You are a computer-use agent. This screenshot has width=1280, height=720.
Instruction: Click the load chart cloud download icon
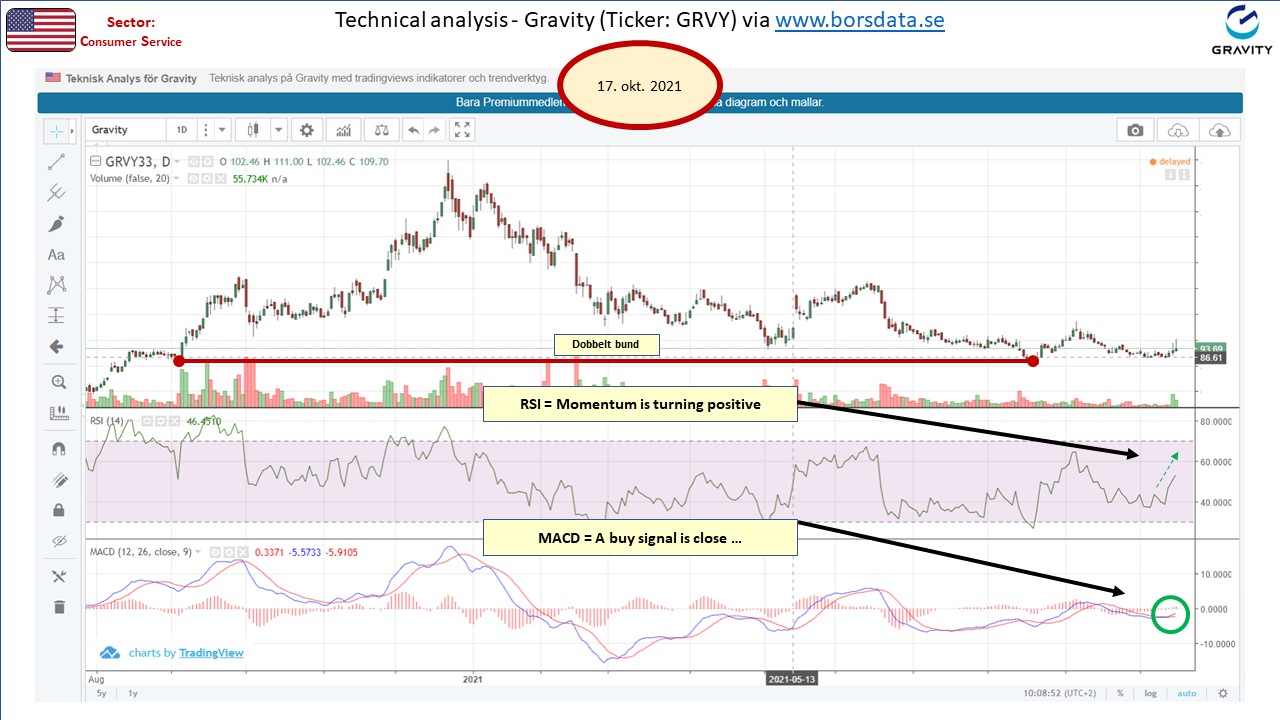[x=1178, y=130]
